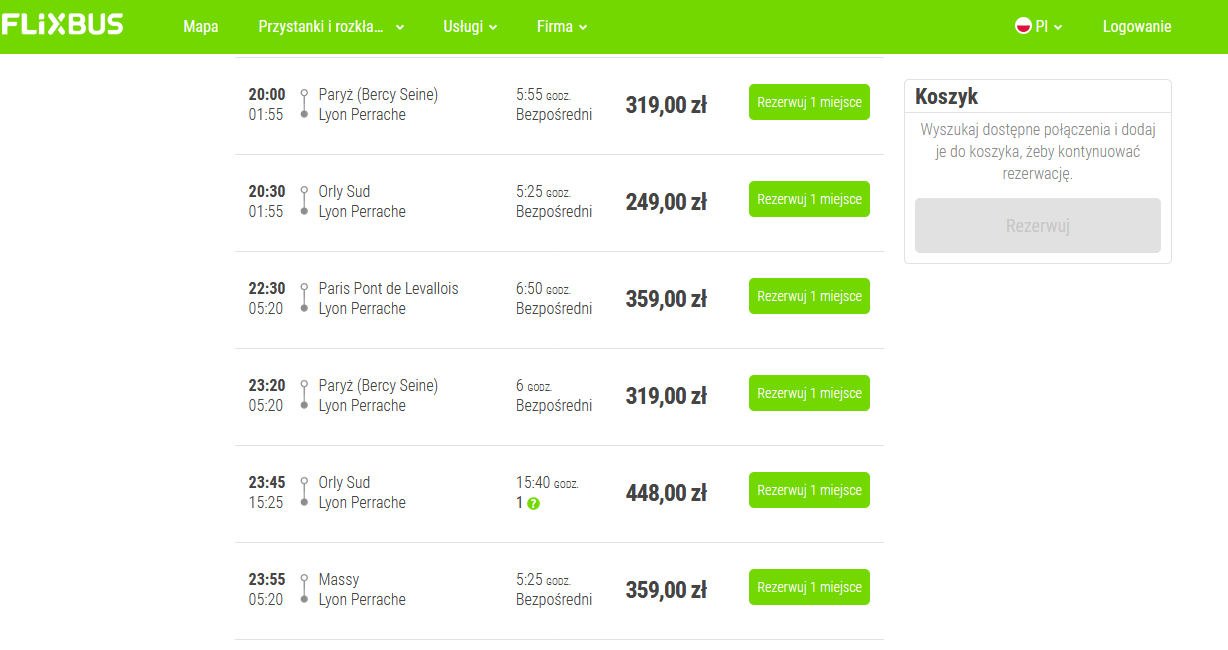
Task: Reserve a seat on the 23:45 Orly Sud trip
Action: click(x=809, y=490)
